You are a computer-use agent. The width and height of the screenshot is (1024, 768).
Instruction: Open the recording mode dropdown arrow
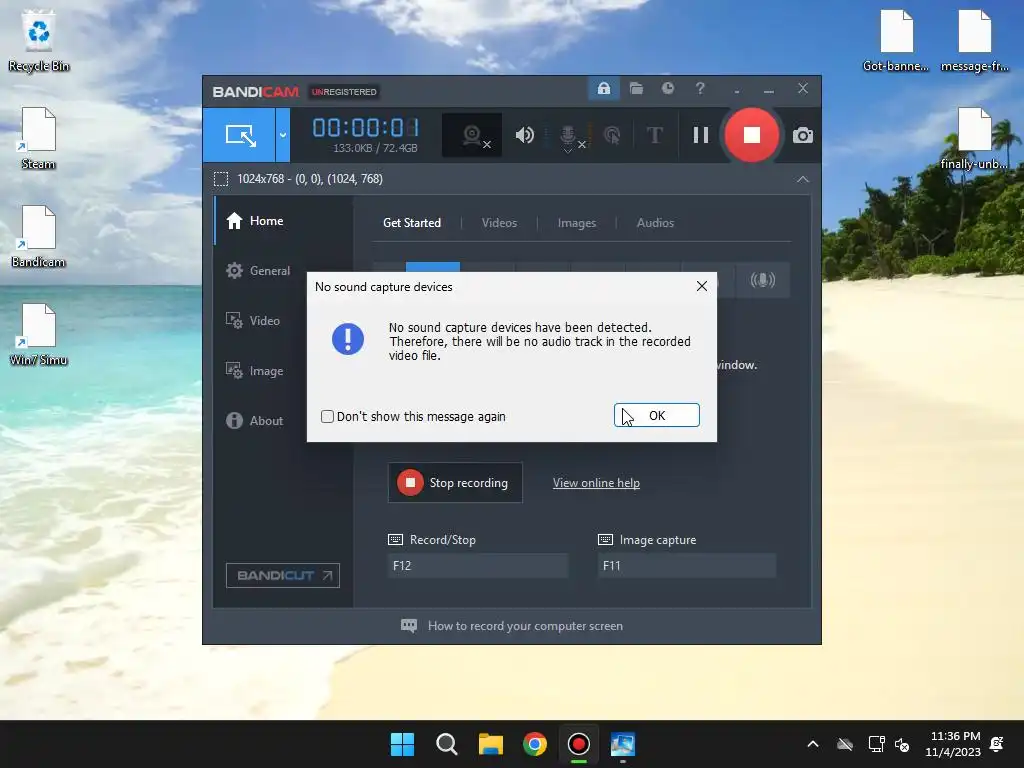[283, 135]
